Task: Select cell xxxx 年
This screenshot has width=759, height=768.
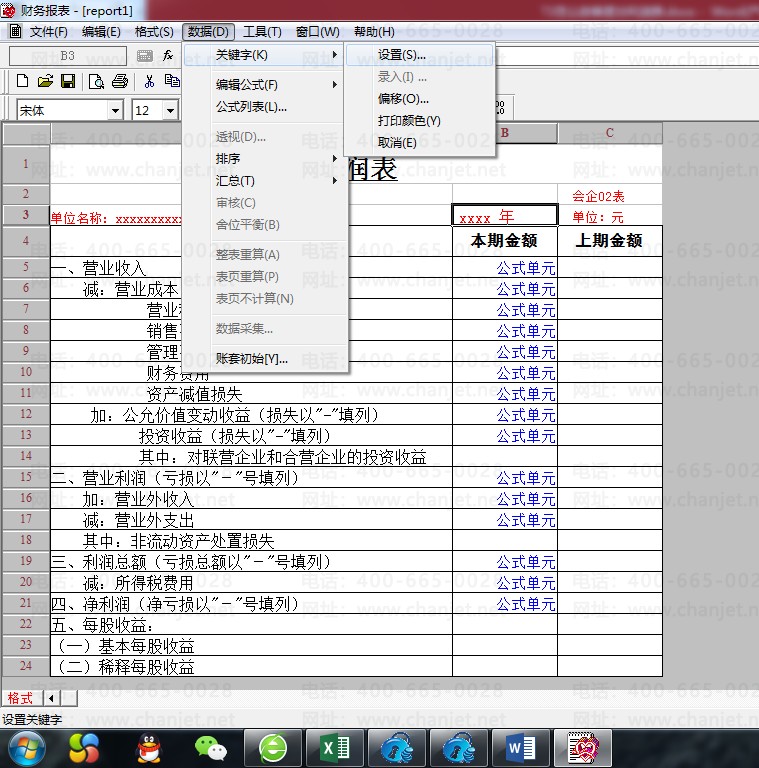Action: pos(504,215)
